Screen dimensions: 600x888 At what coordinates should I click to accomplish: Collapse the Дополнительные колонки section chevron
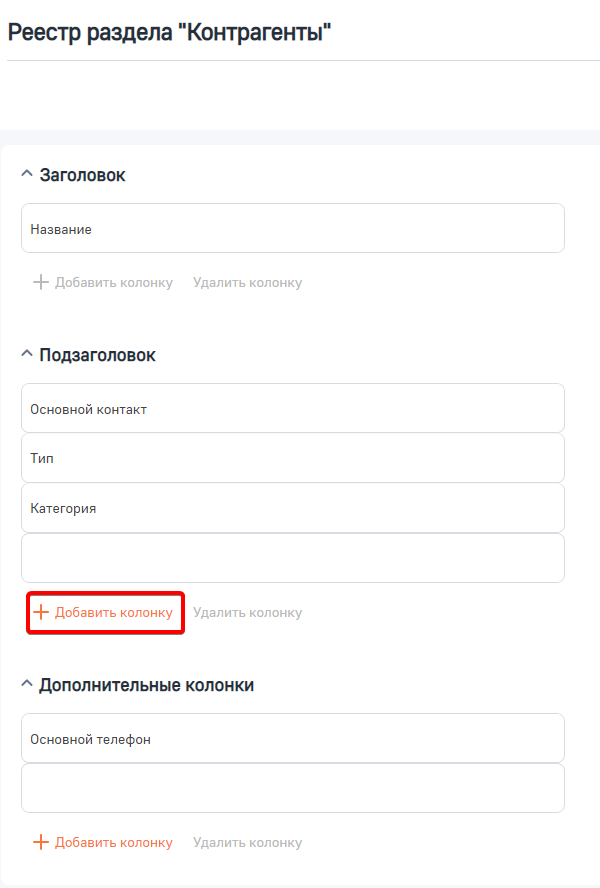point(25,683)
